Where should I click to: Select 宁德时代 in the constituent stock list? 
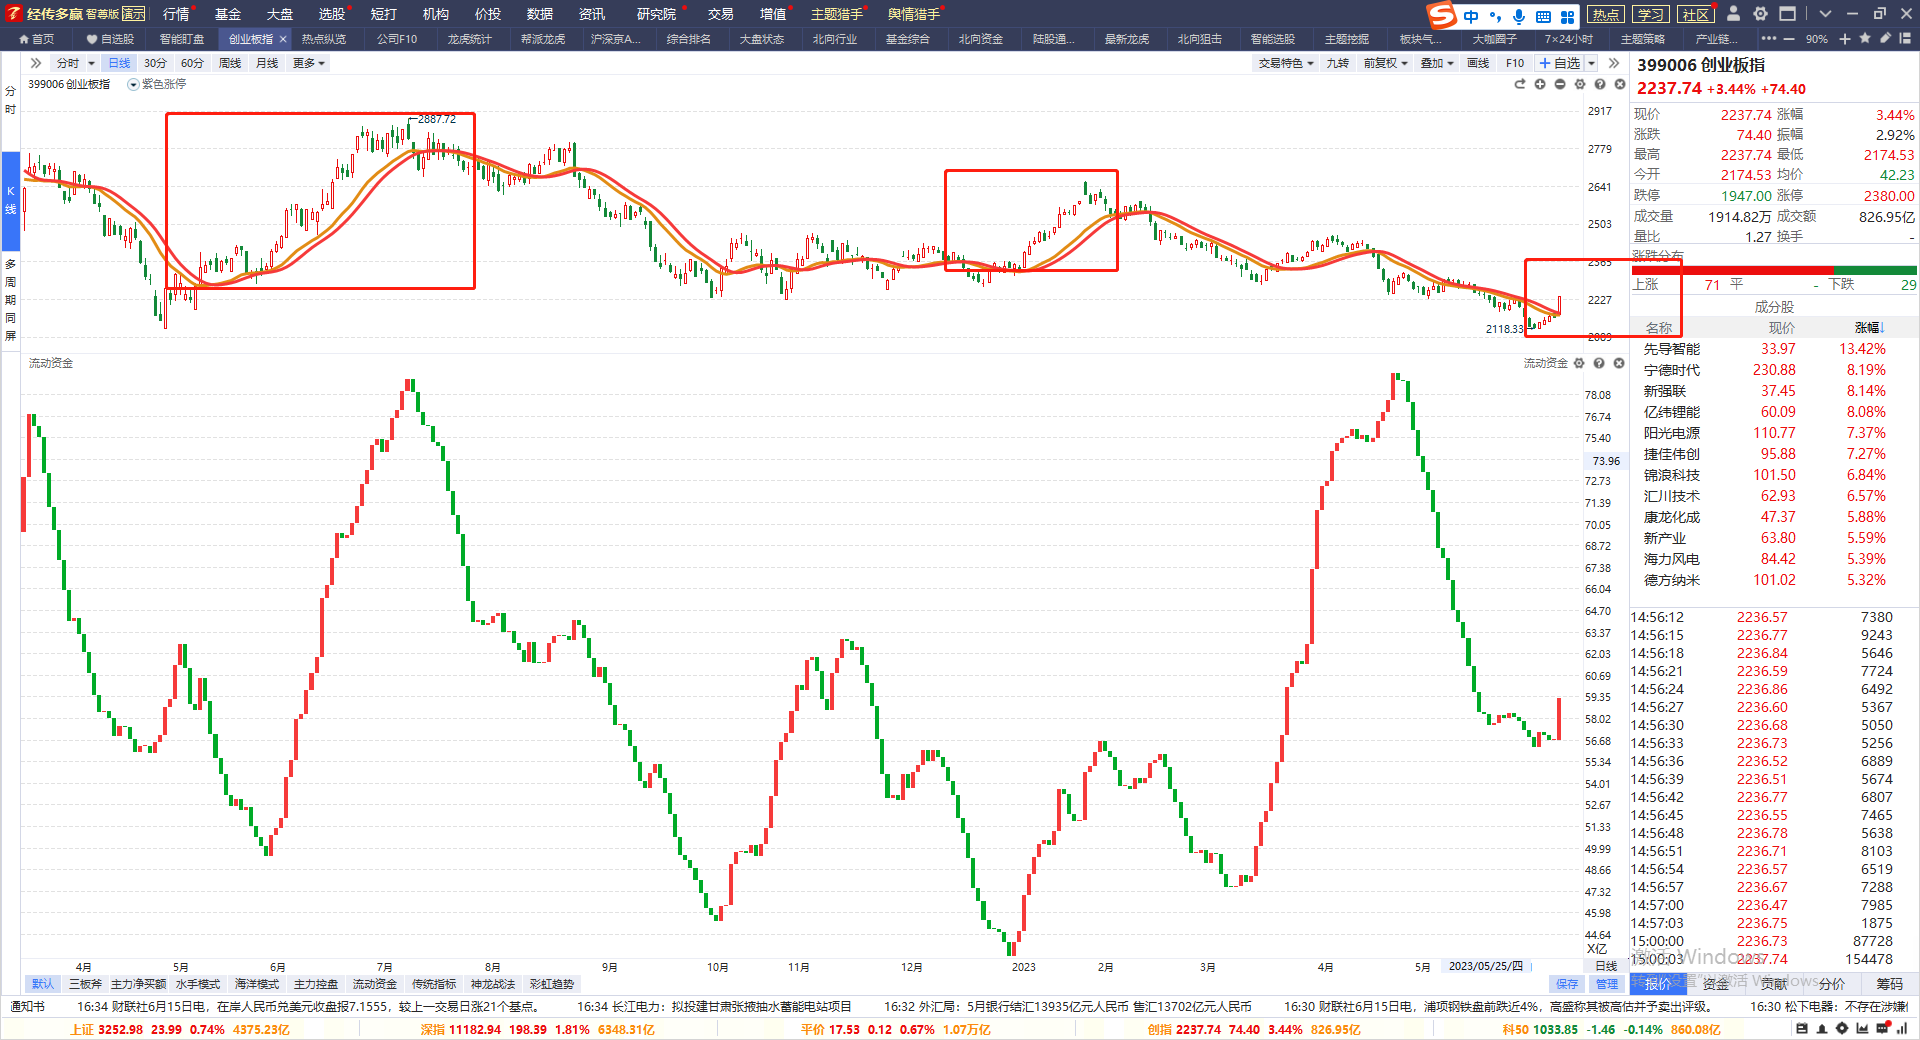[1671, 370]
